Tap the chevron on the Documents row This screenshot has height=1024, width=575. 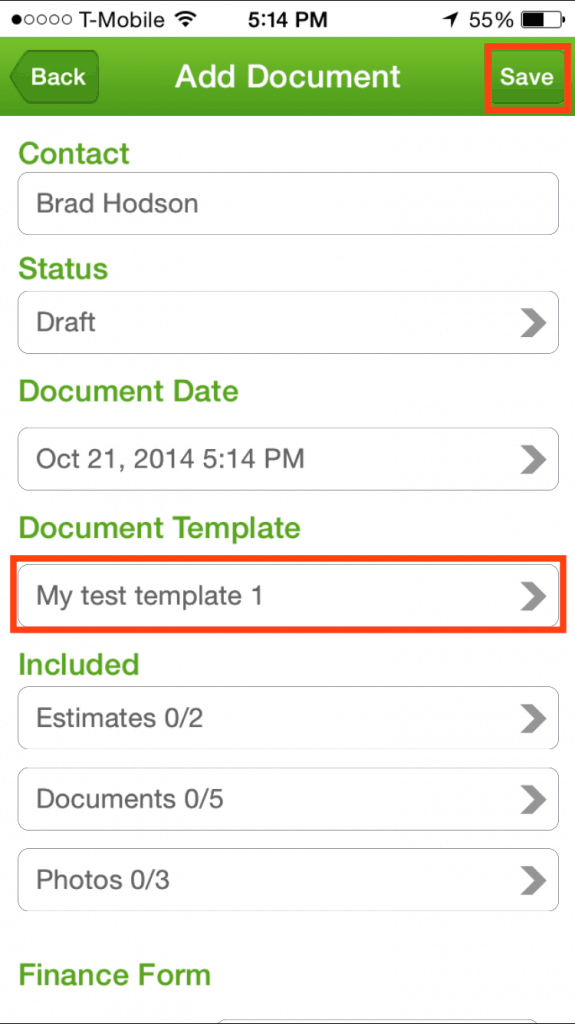coord(533,799)
